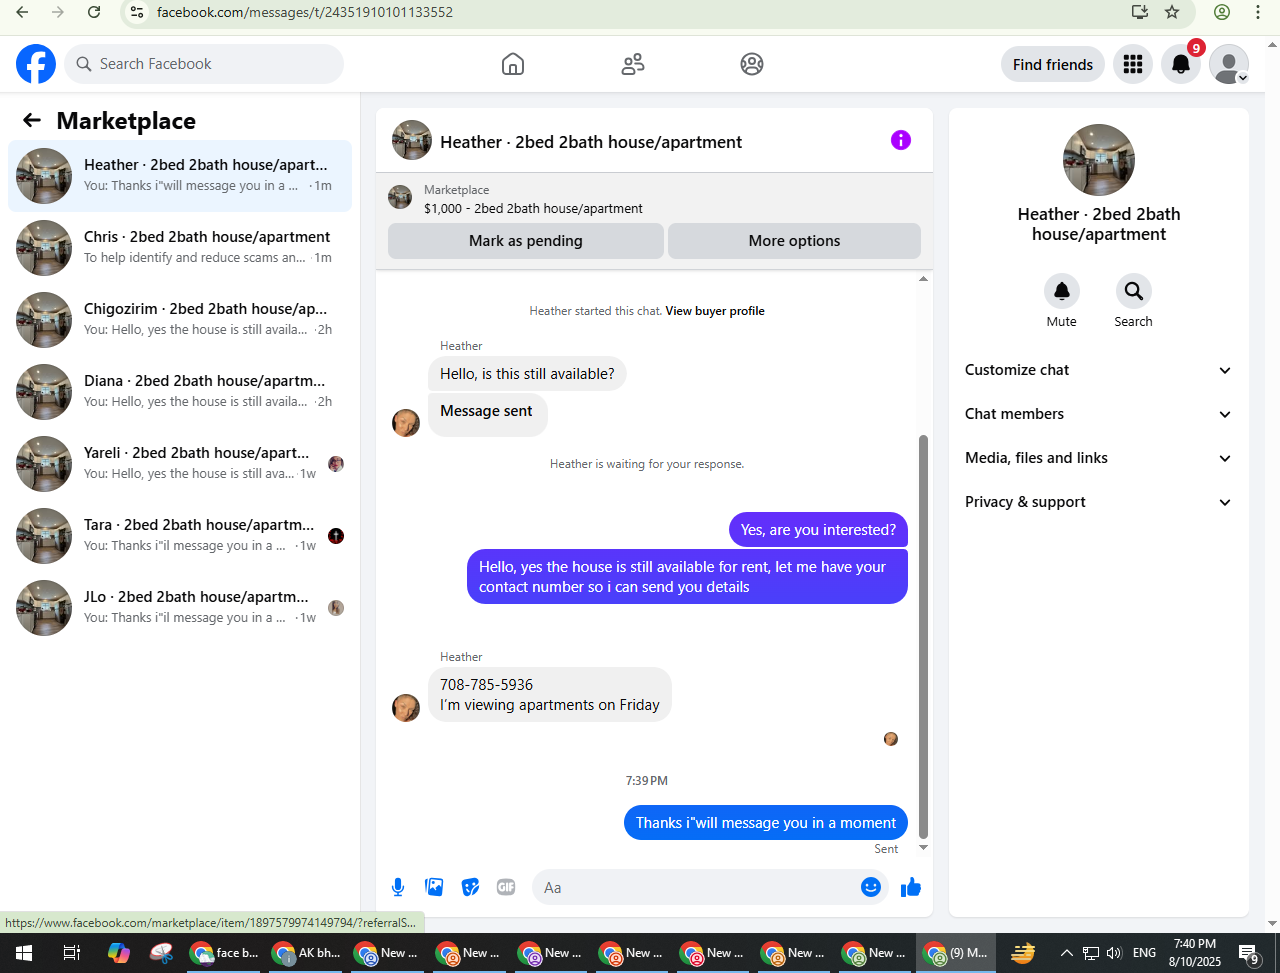Screen dimensions: 1280x973
Task: Open the emoji picker icon
Action: pos(871,887)
